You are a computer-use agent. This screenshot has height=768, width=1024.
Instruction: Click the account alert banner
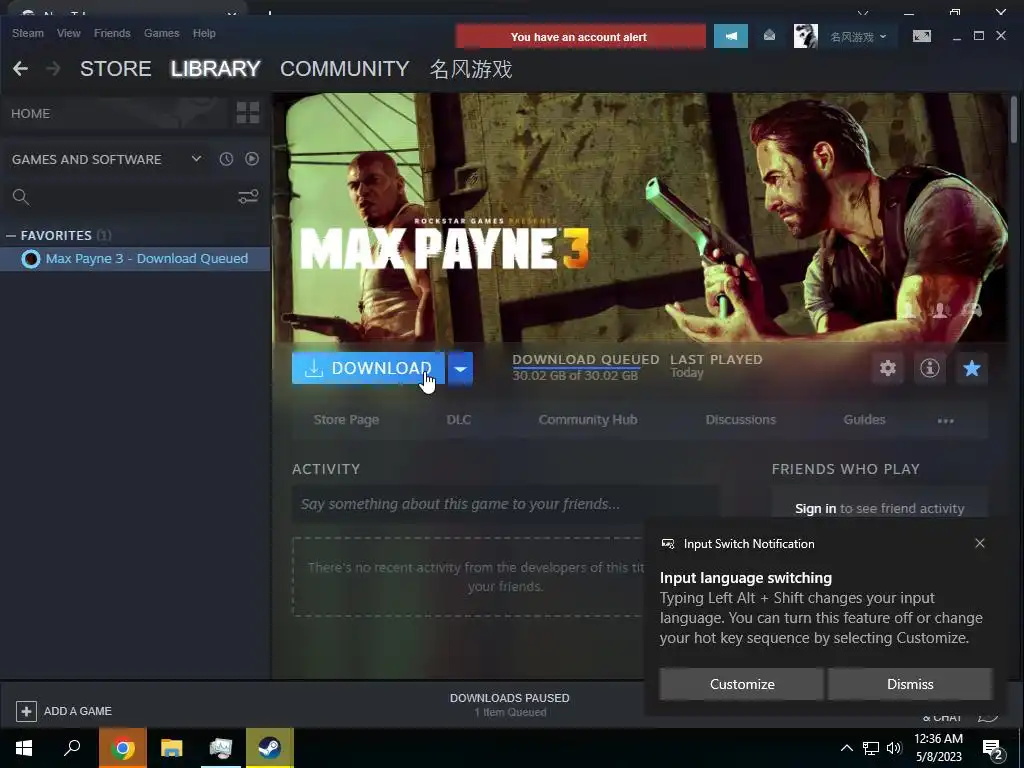click(581, 37)
